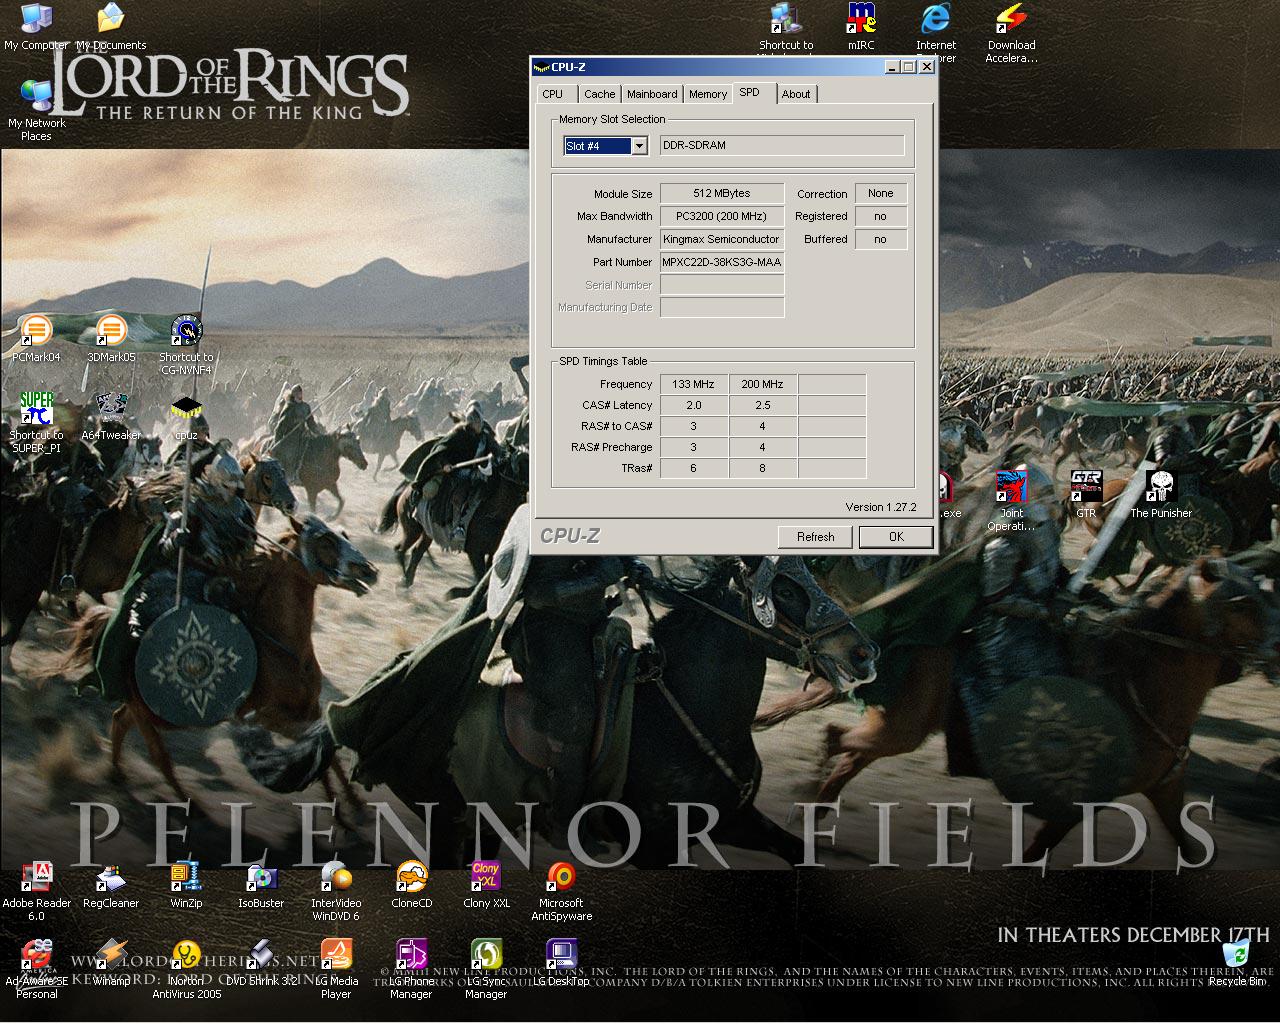Launch 3DMark05 shortcut

tap(111, 338)
